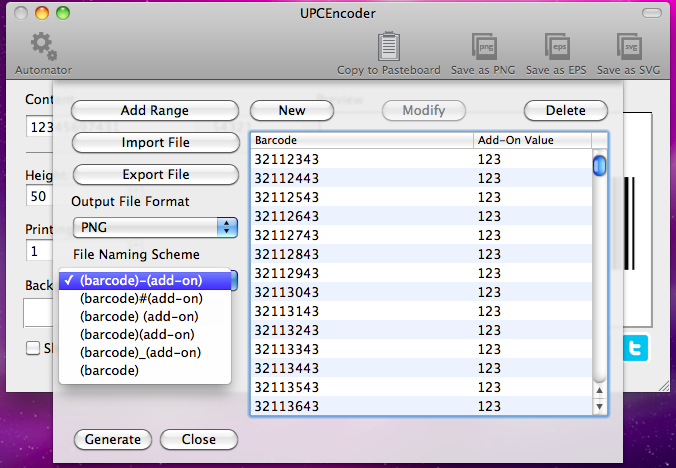Click the New button
Screen dimensions: 676x468
pyautogui.click(x=292, y=110)
